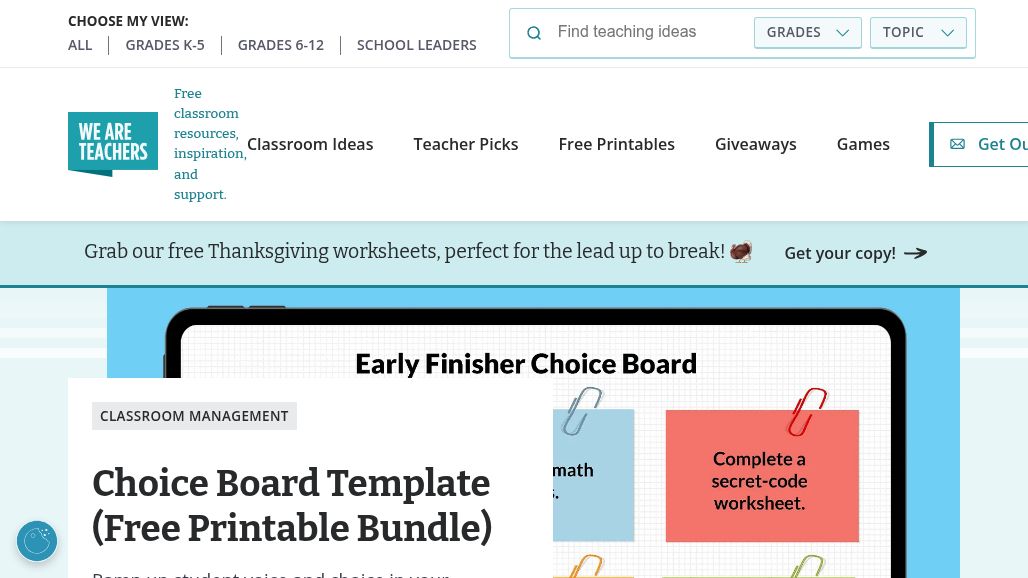Click the We Are Teachers logo
The image size is (1028, 578).
113,144
